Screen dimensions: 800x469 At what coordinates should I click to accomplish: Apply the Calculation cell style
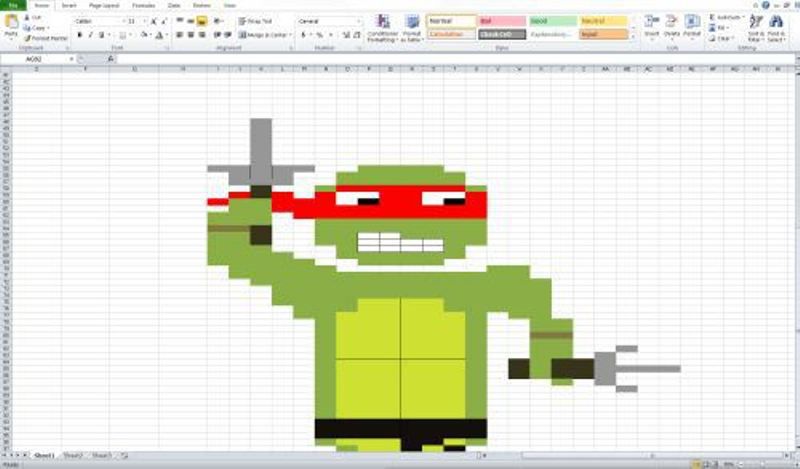coord(451,34)
